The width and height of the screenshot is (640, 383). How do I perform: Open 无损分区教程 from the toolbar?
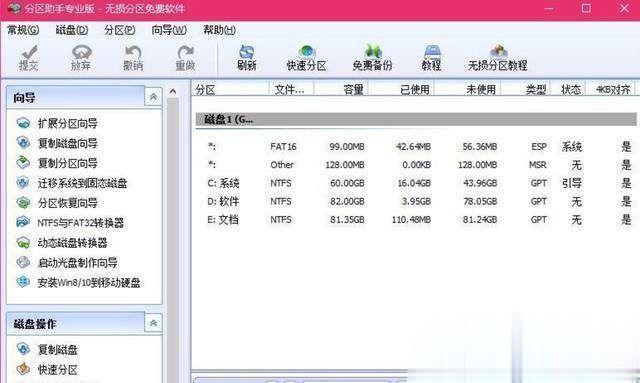pyautogui.click(x=498, y=58)
